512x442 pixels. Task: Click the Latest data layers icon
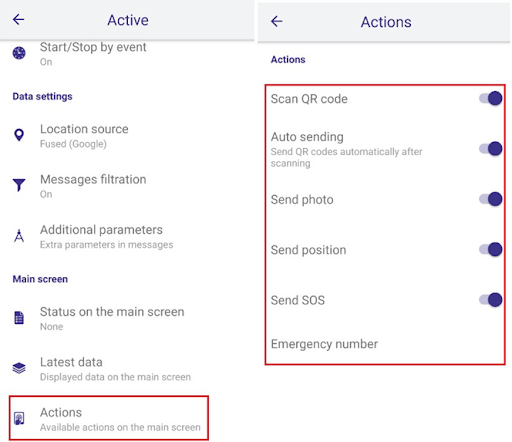pos(19,368)
